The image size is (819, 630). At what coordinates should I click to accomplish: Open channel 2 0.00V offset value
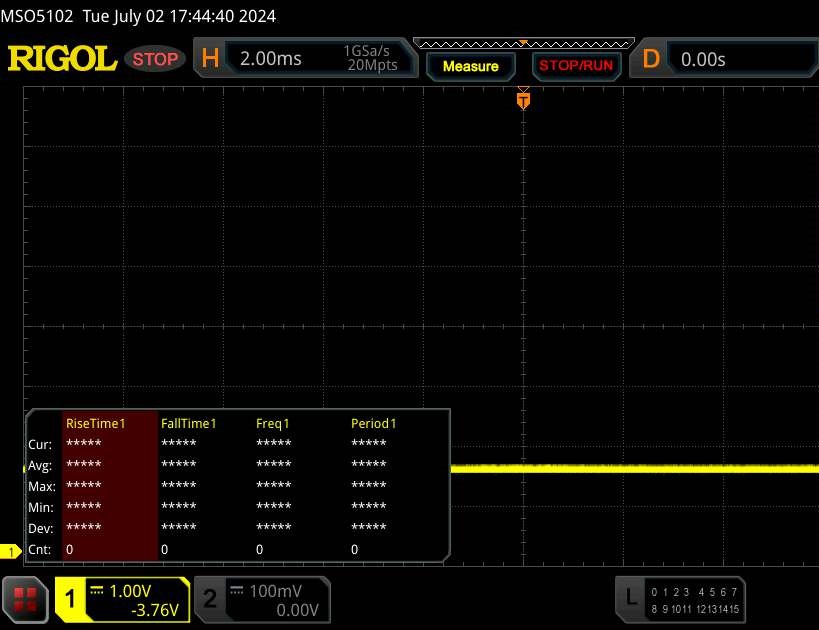297,610
